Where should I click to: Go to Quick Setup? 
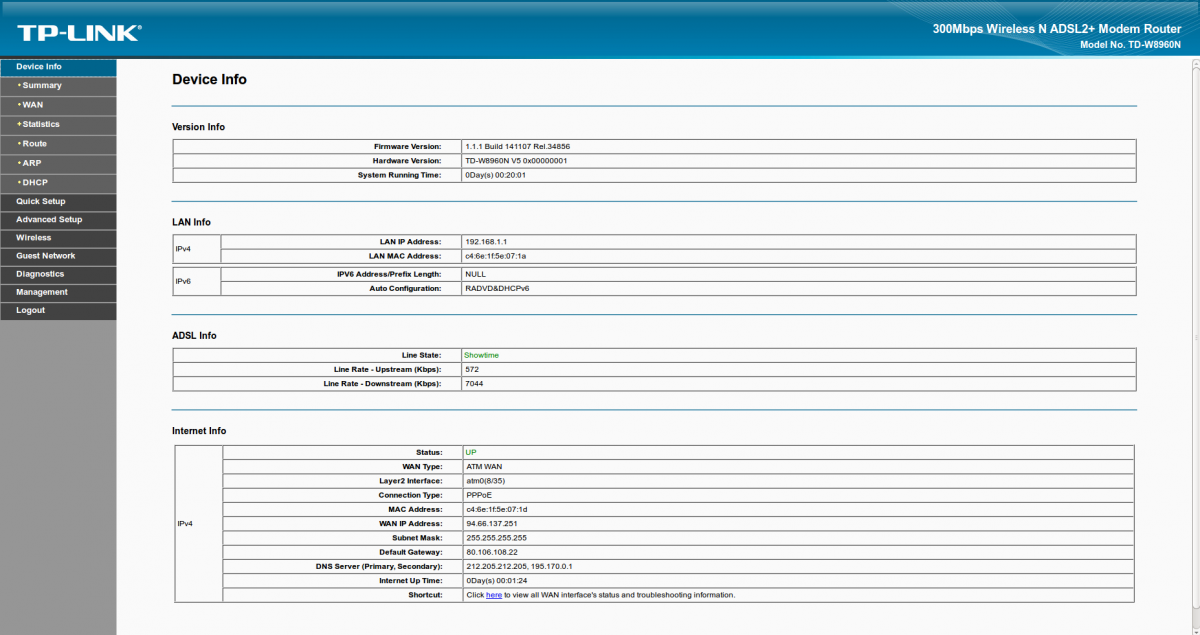click(58, 201)
